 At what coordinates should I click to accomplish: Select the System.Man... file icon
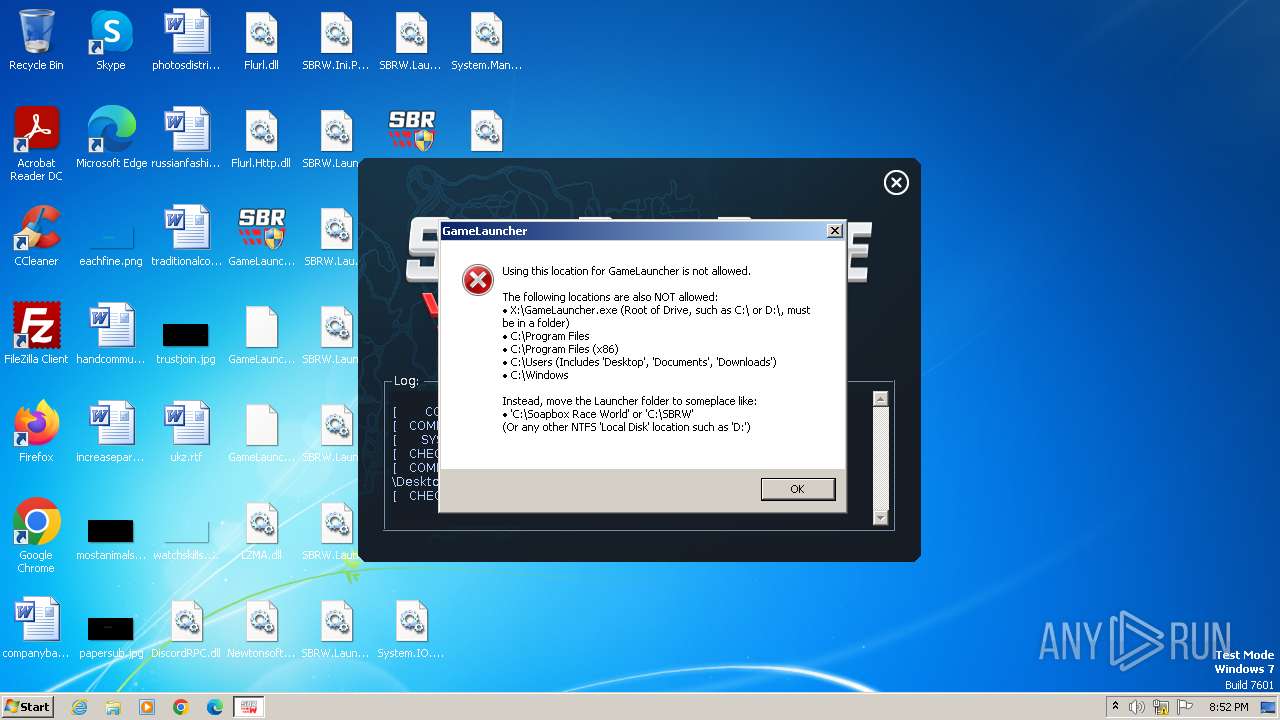(x=486, y=40)
